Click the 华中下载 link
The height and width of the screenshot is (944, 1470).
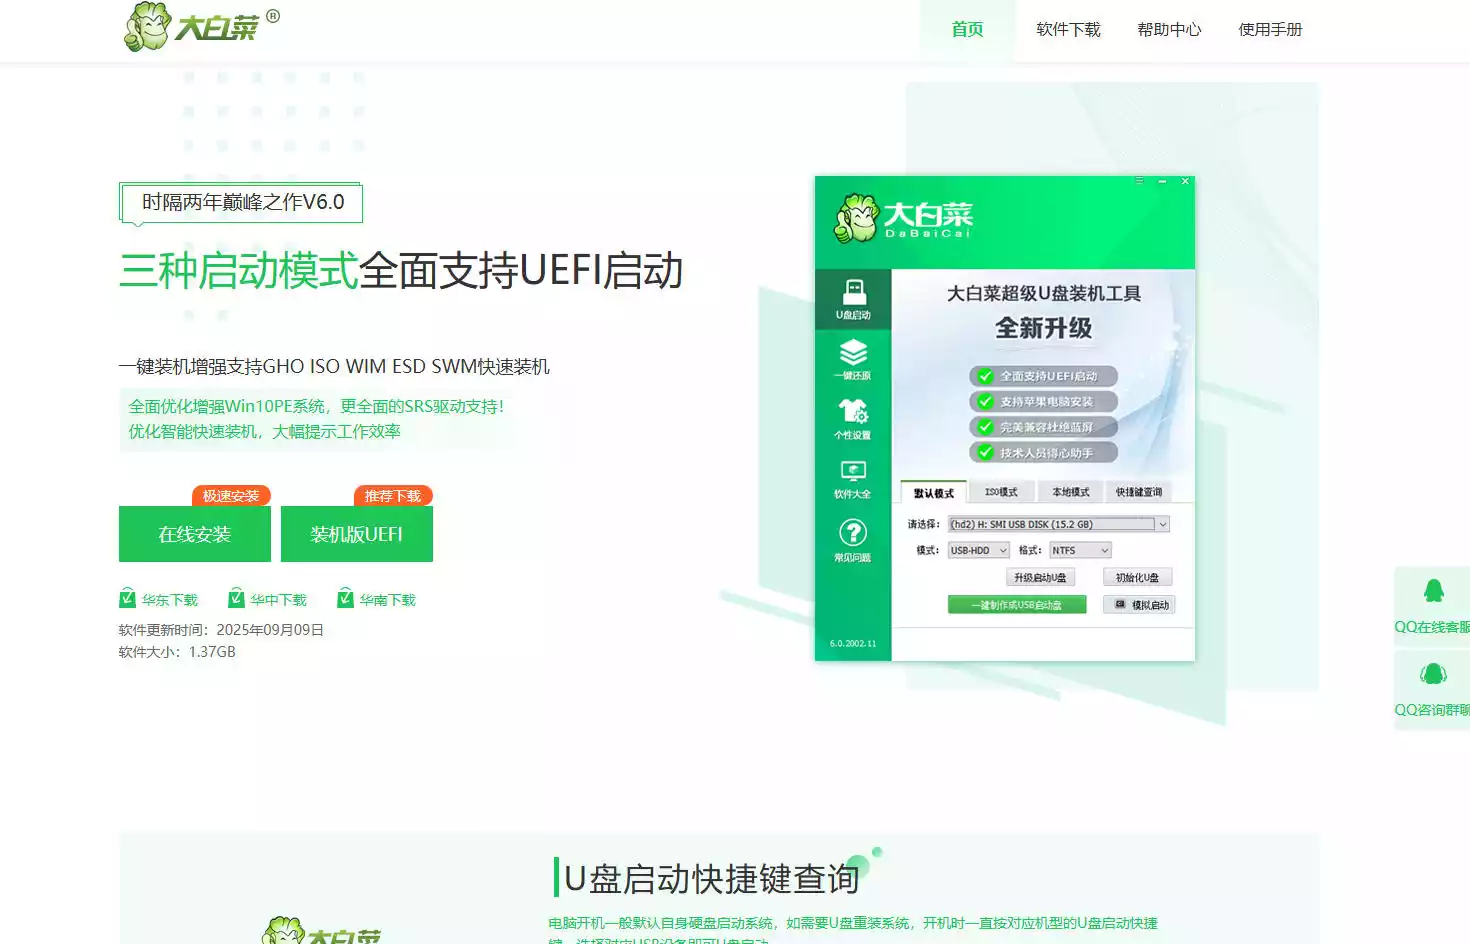(x=279, y=600)
